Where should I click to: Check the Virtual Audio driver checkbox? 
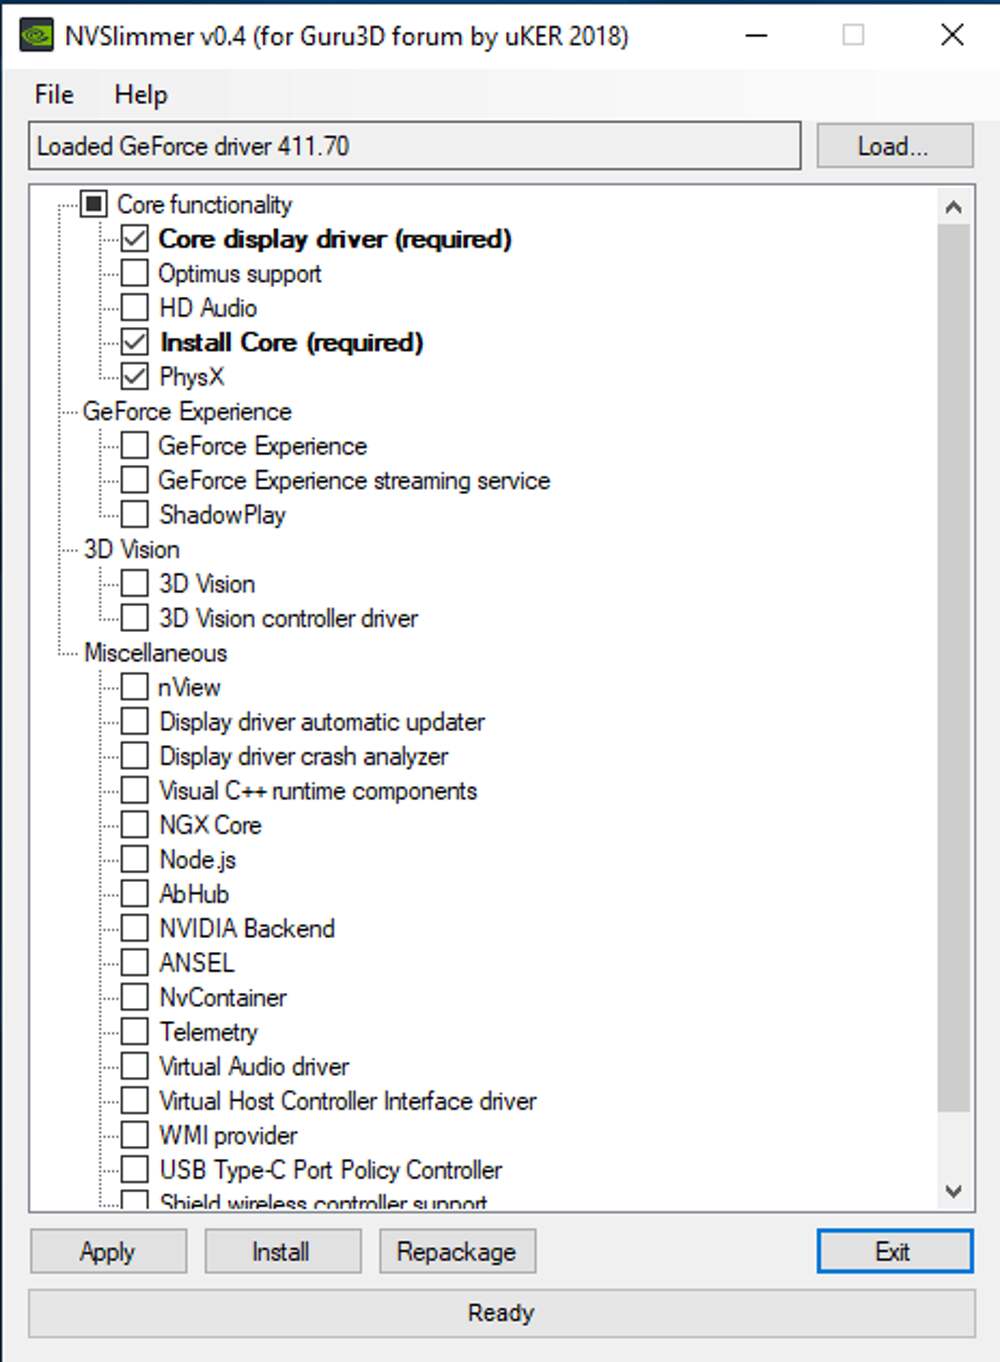pyautogui.click(x=135, y=1066)
